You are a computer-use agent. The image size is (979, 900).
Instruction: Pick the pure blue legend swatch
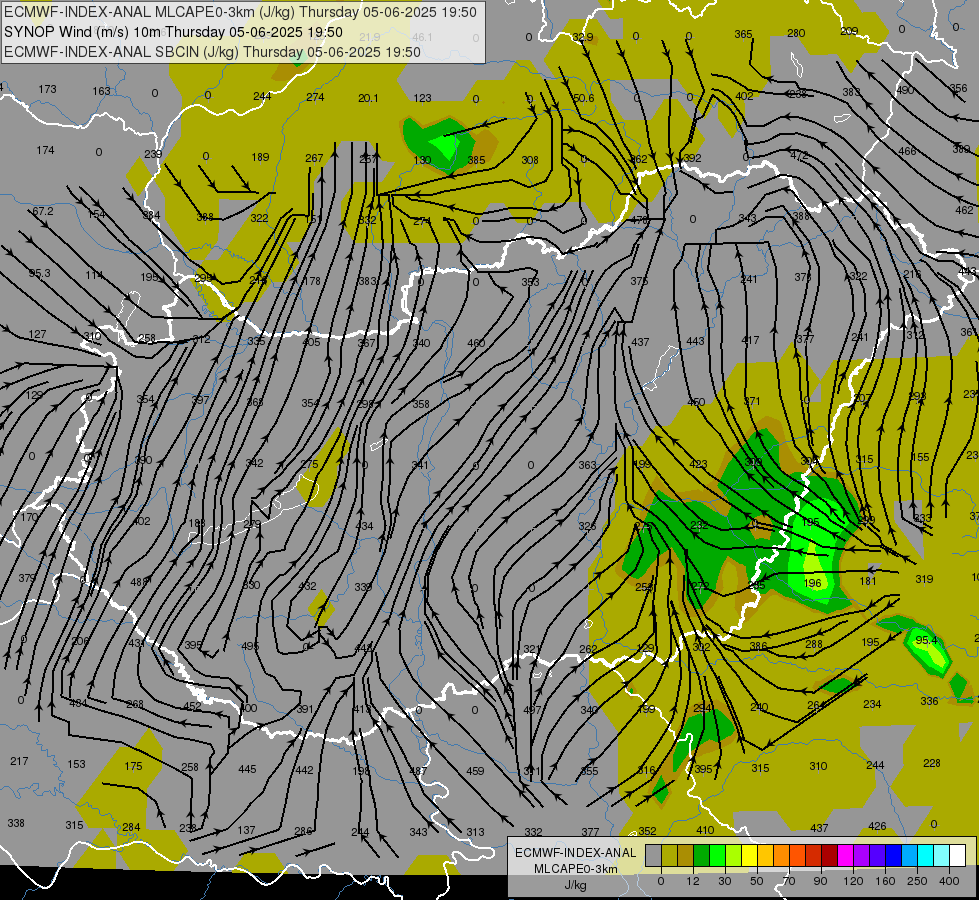pos(893,856)
